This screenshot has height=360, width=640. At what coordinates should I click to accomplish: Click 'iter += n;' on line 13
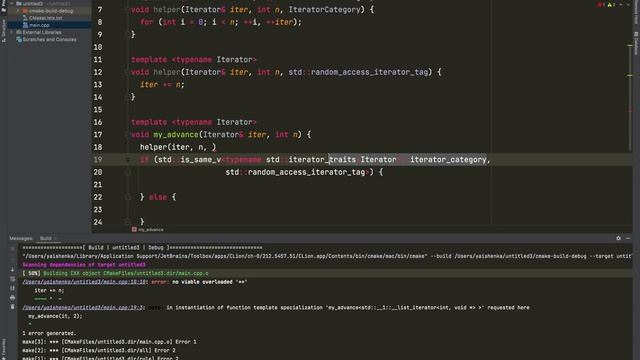click(x=162, y=85)
